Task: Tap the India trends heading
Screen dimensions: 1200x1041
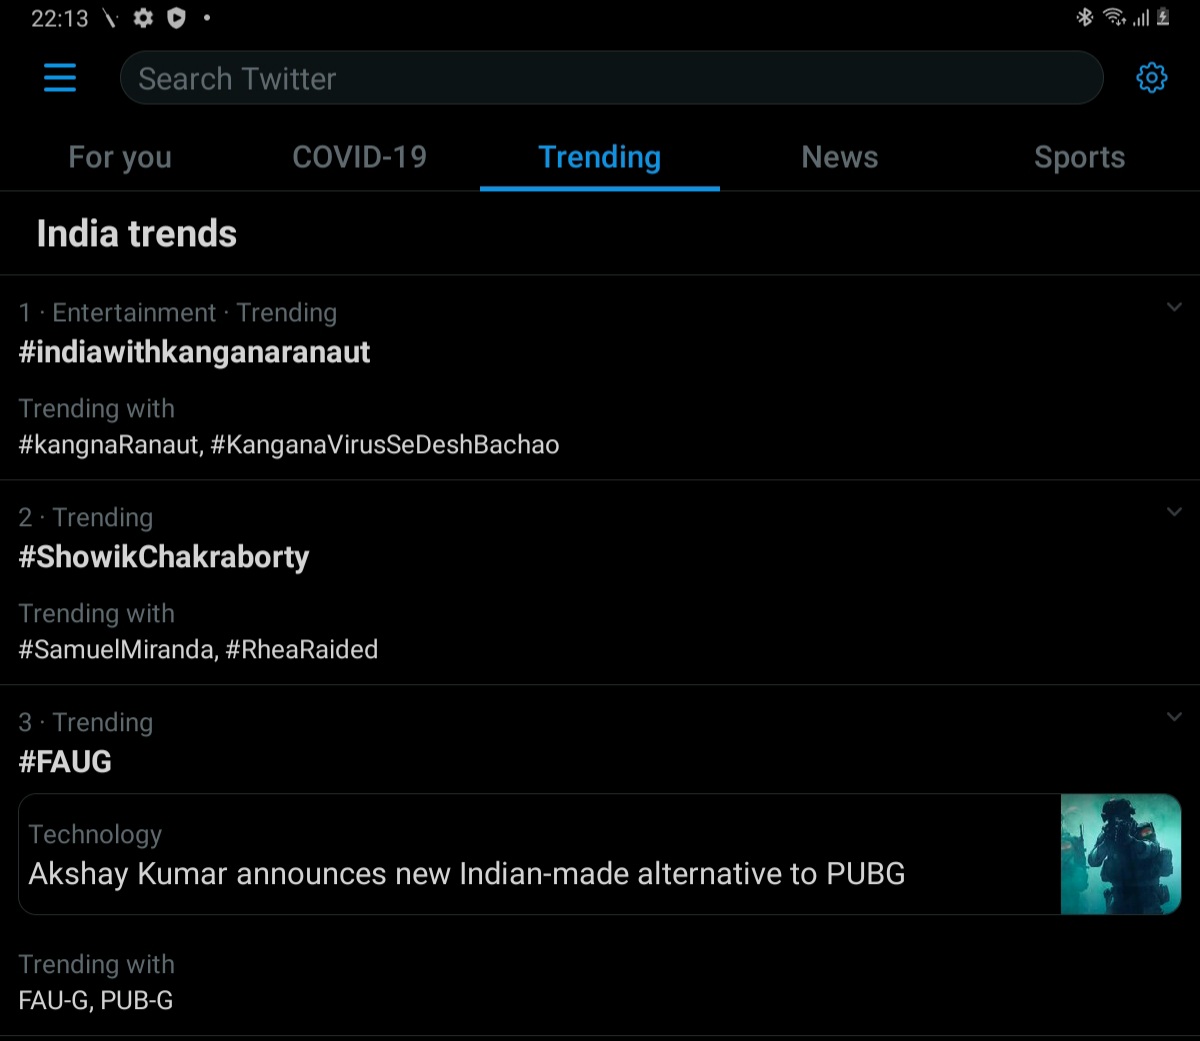Action: (x=137, y=234)
